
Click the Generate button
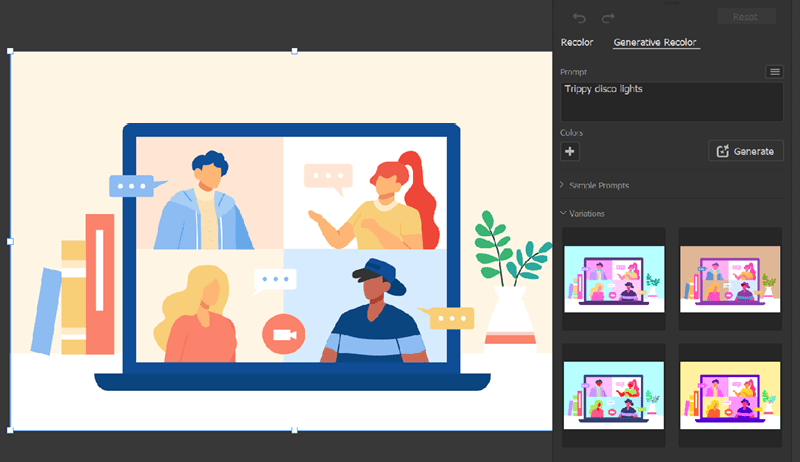tap(746, 151)
